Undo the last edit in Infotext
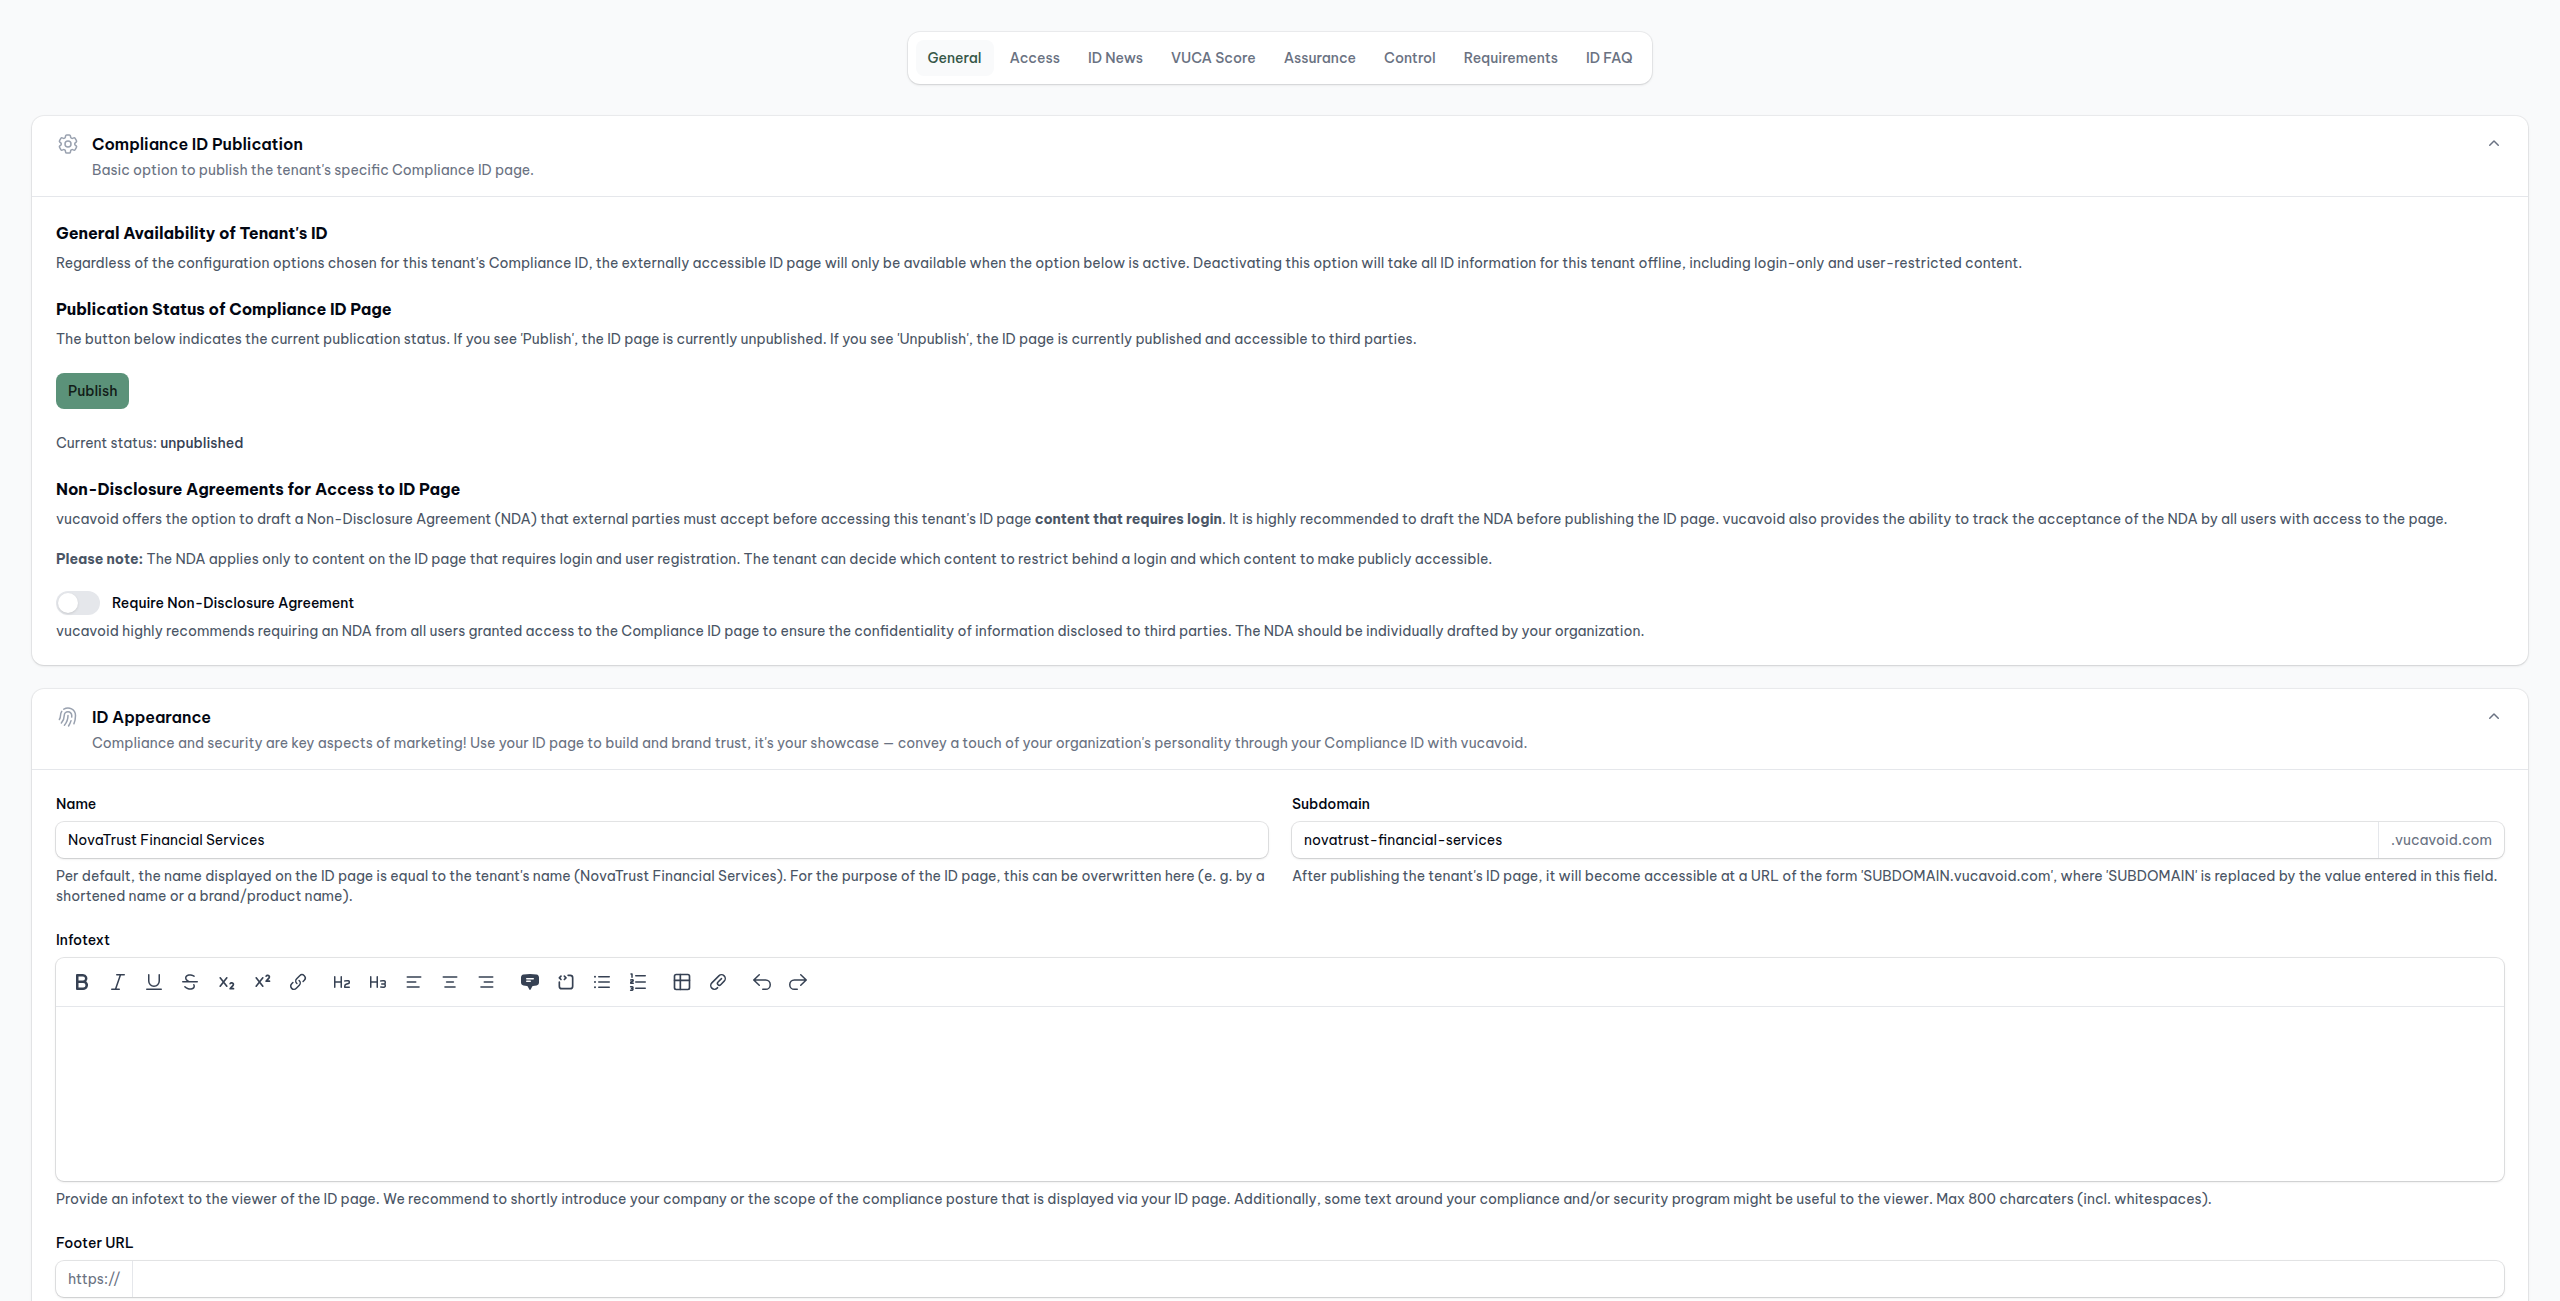This screenshot has height=1301, width=2560. tap(762, 982)
